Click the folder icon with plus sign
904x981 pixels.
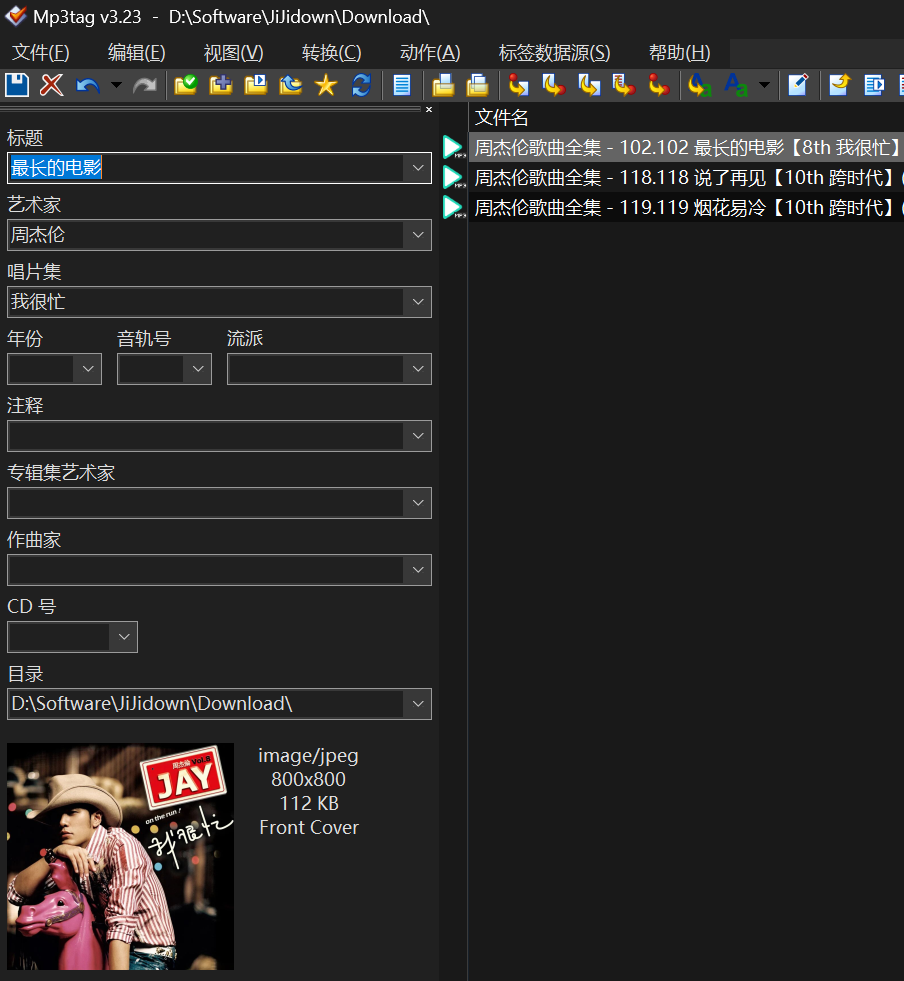tap(221, 85)
